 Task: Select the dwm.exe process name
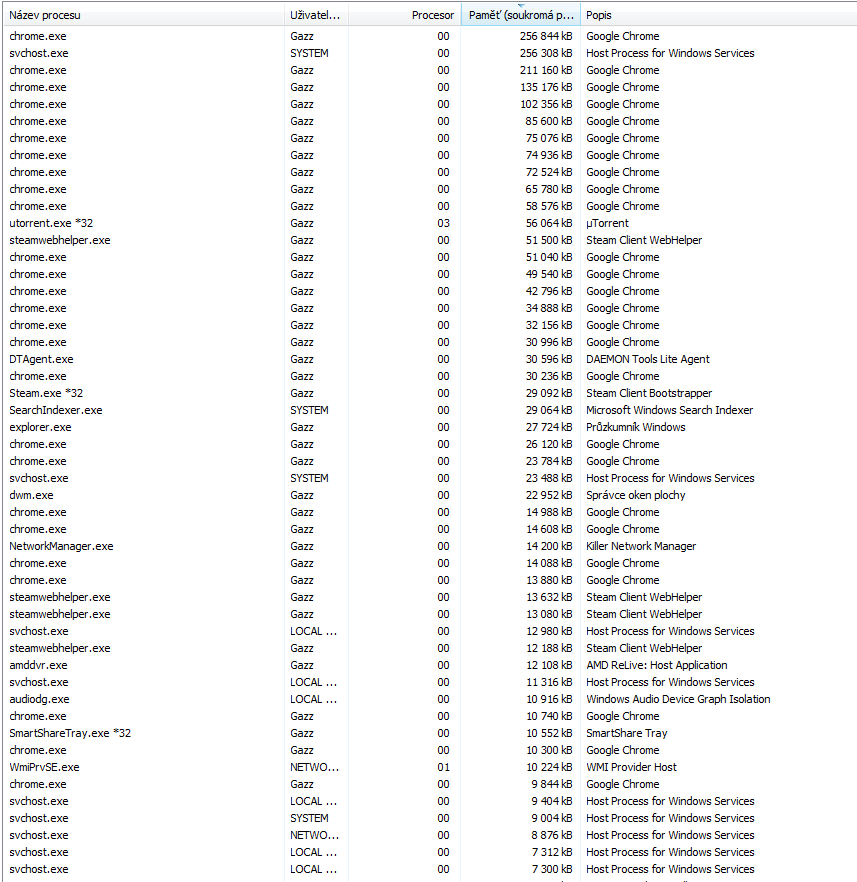[31, 495]
